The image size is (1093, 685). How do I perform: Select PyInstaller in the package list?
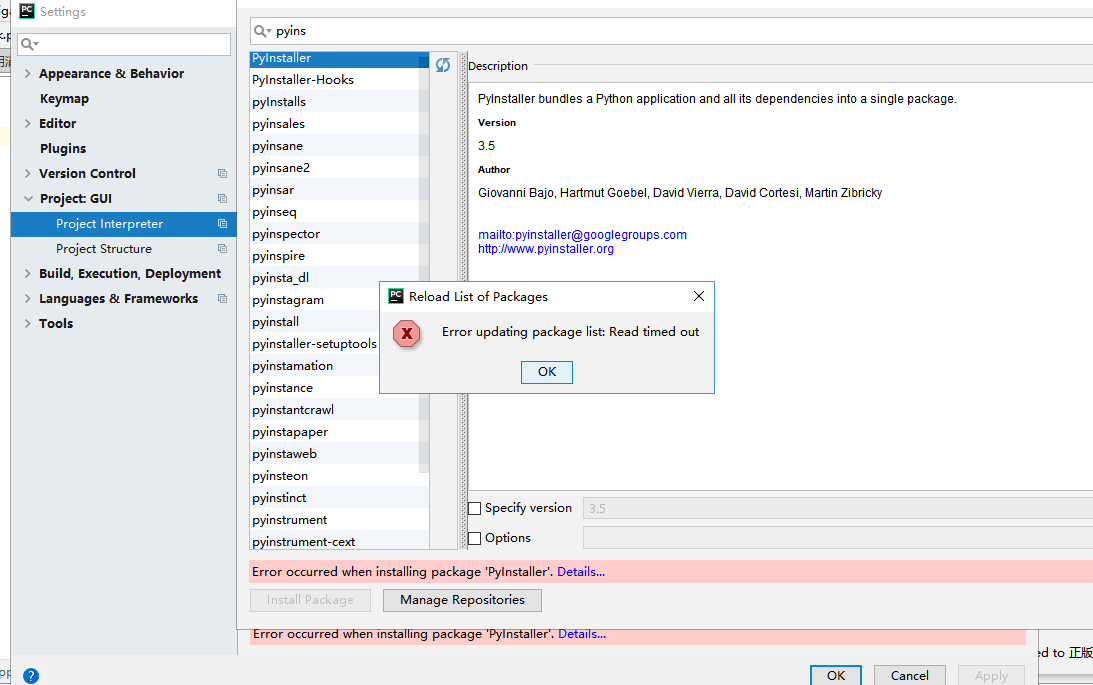[x=339, y=59]
